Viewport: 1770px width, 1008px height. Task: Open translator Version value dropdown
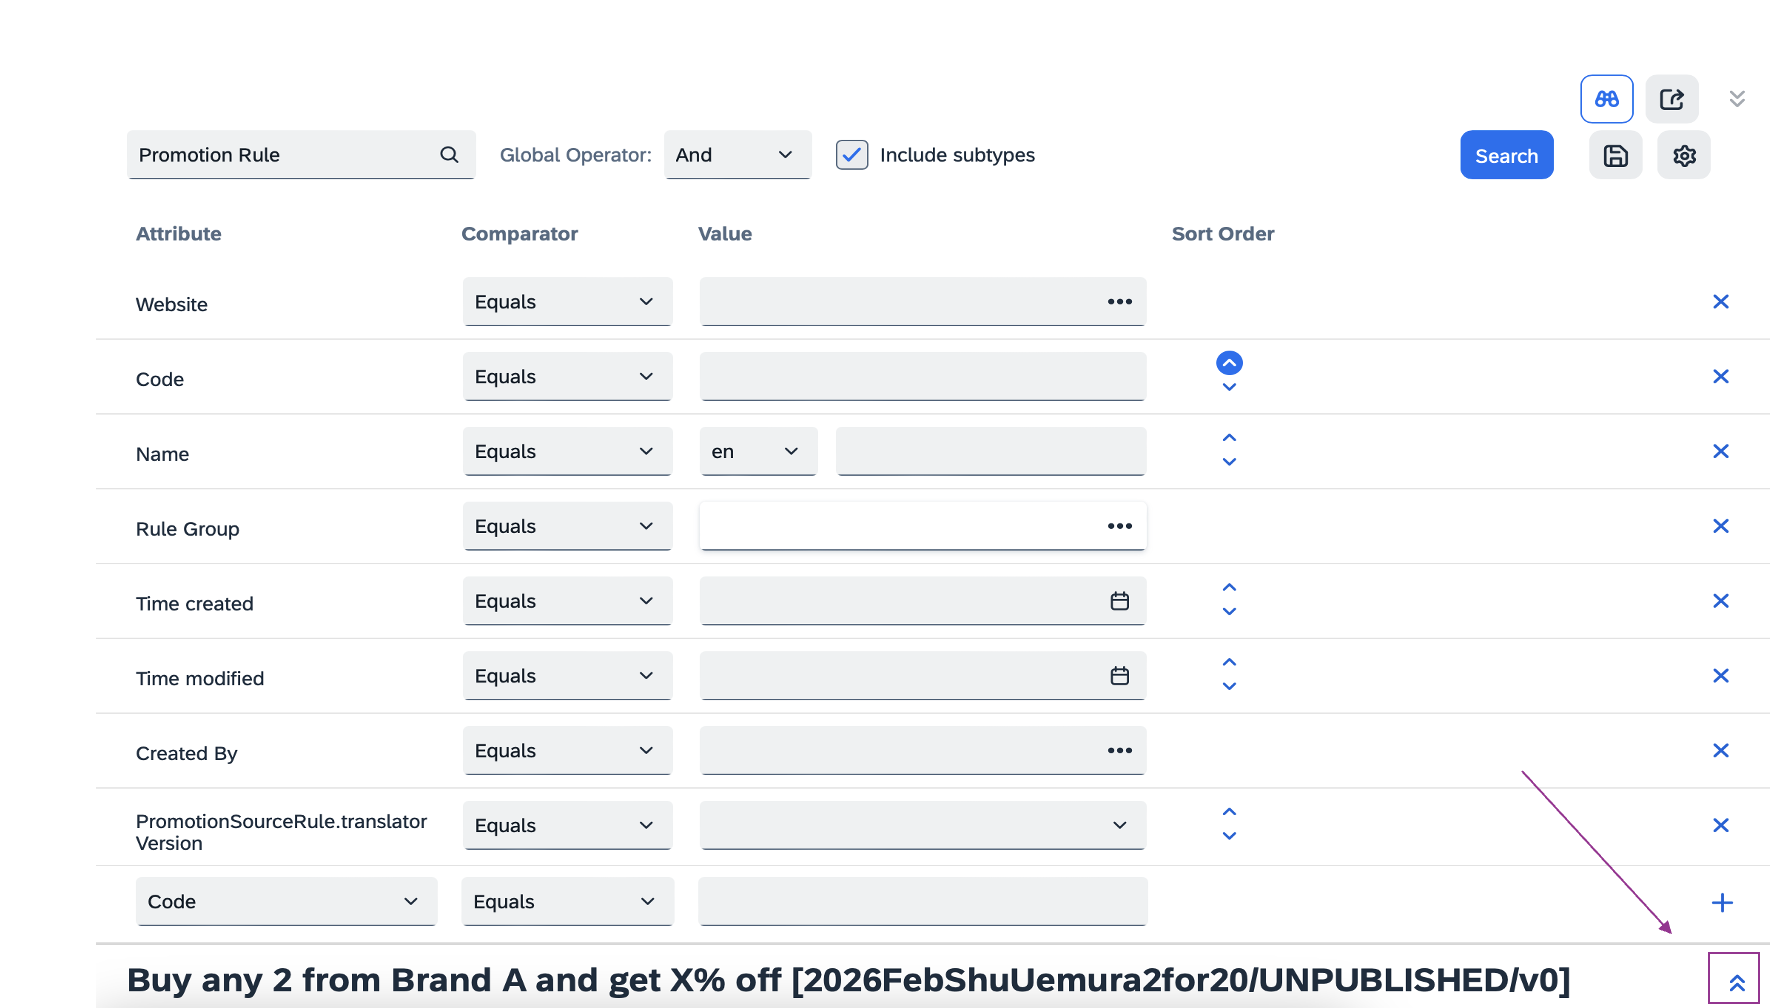[922, 826]
